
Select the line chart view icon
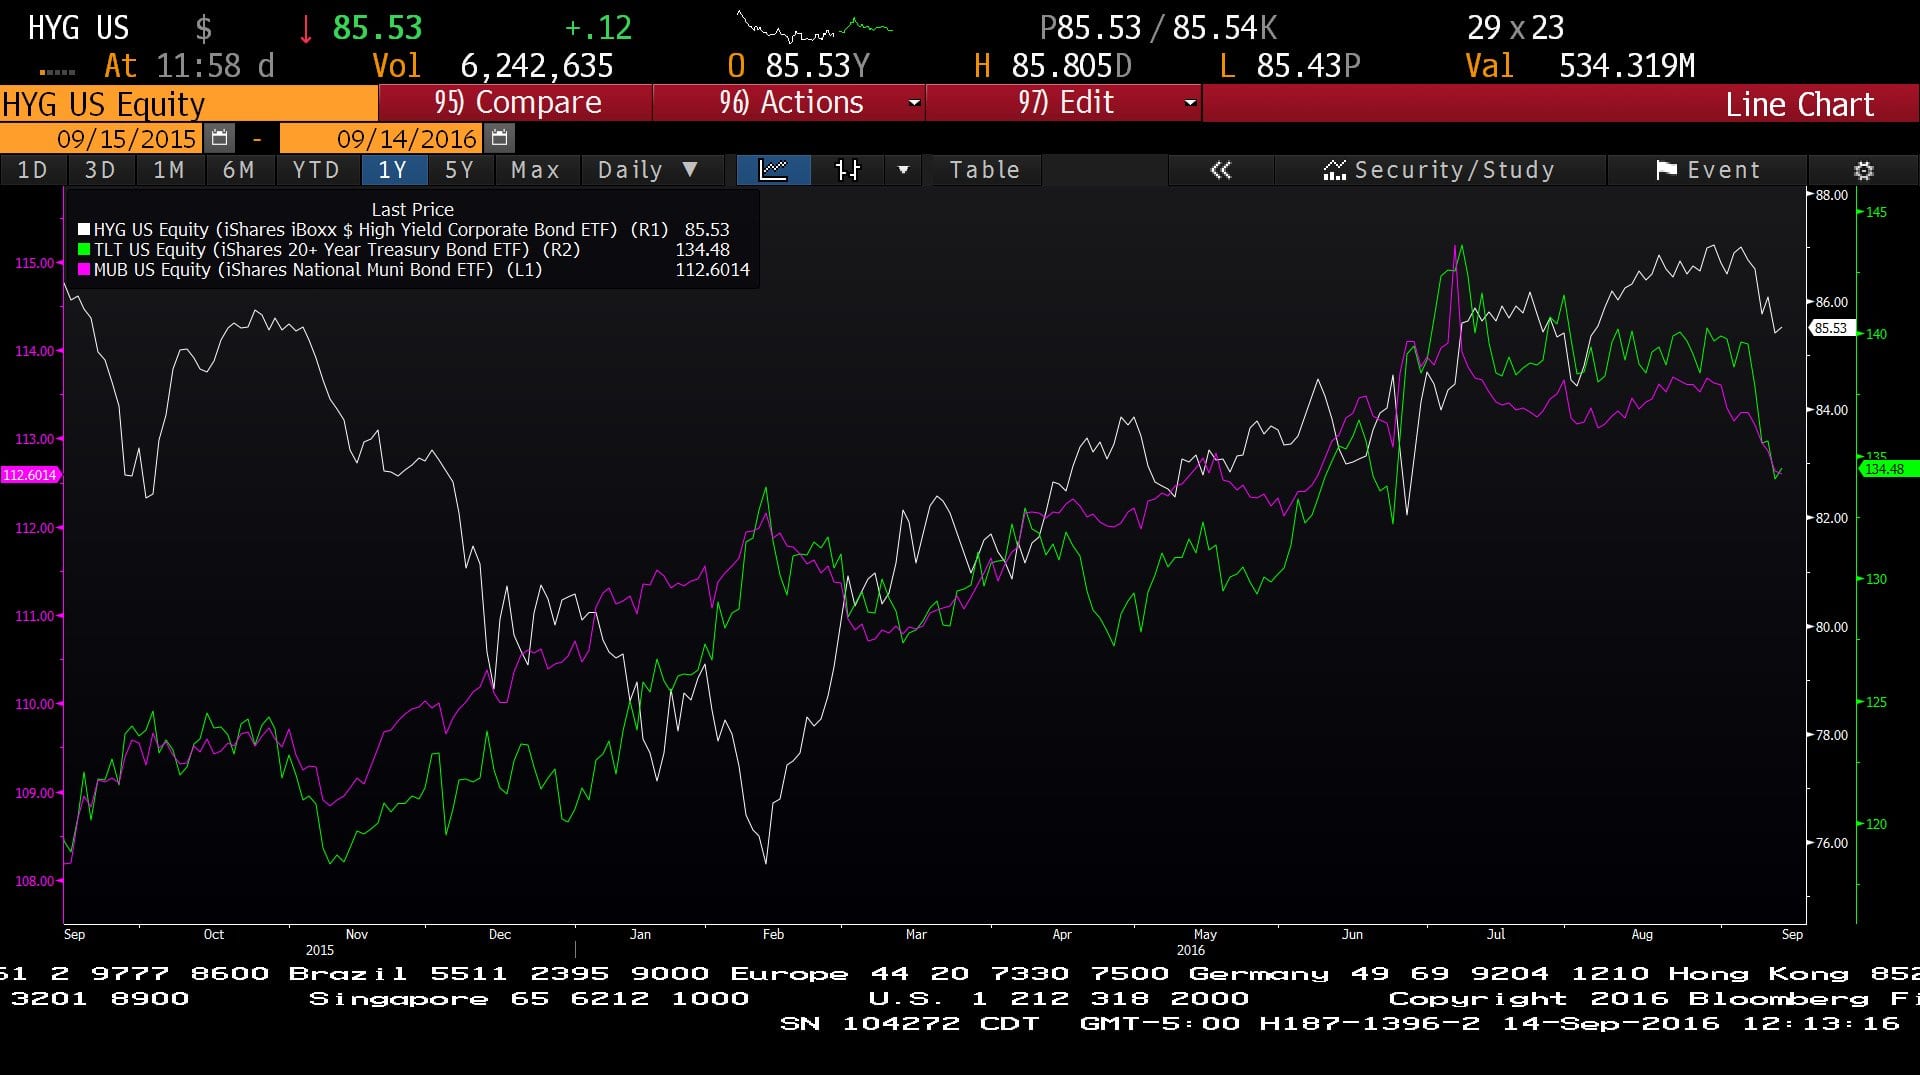(773, 170)
